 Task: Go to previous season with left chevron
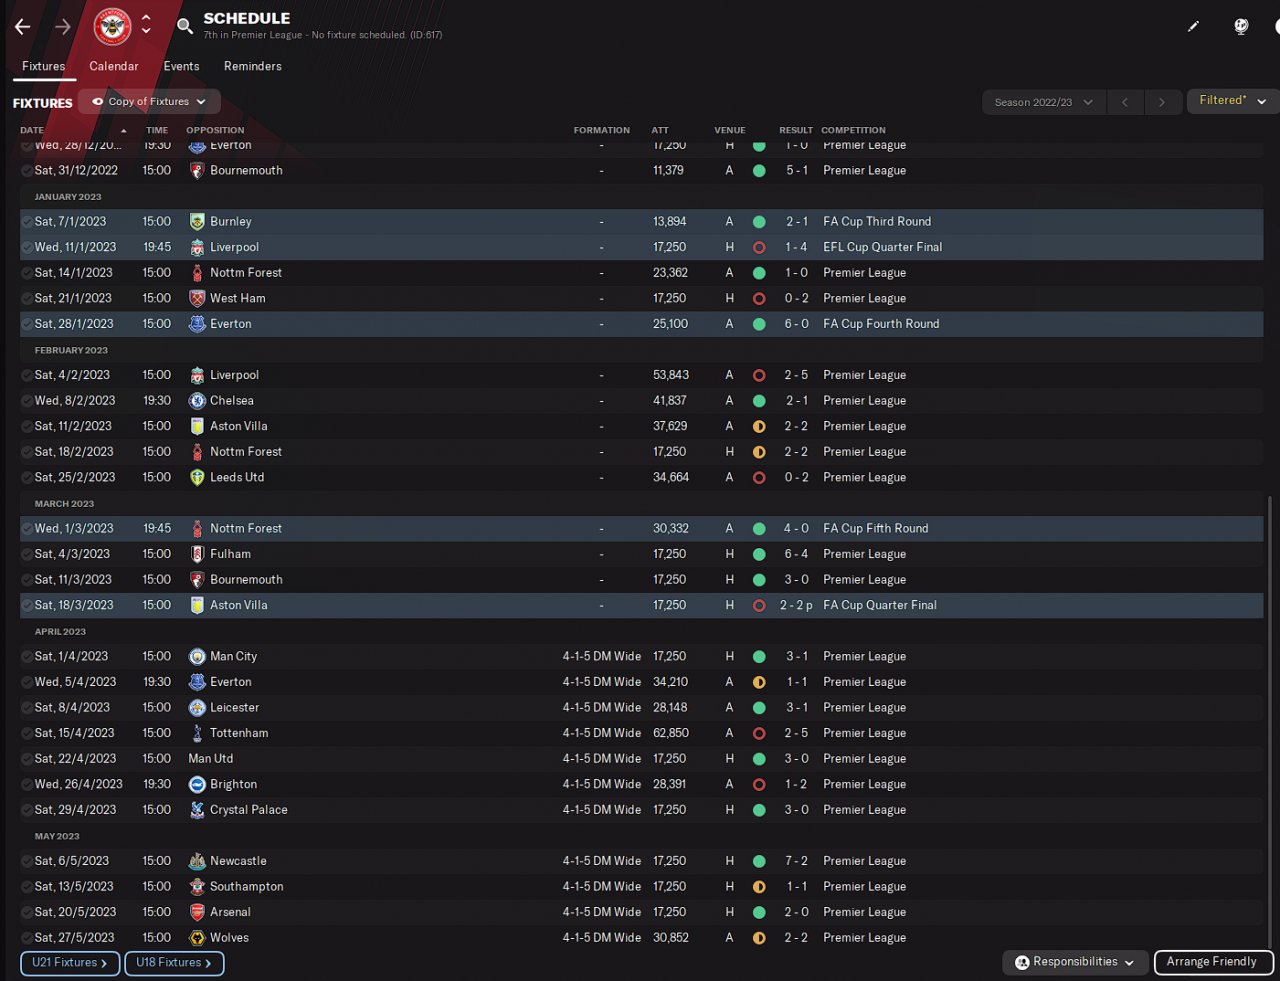[x=1125, y=102]
